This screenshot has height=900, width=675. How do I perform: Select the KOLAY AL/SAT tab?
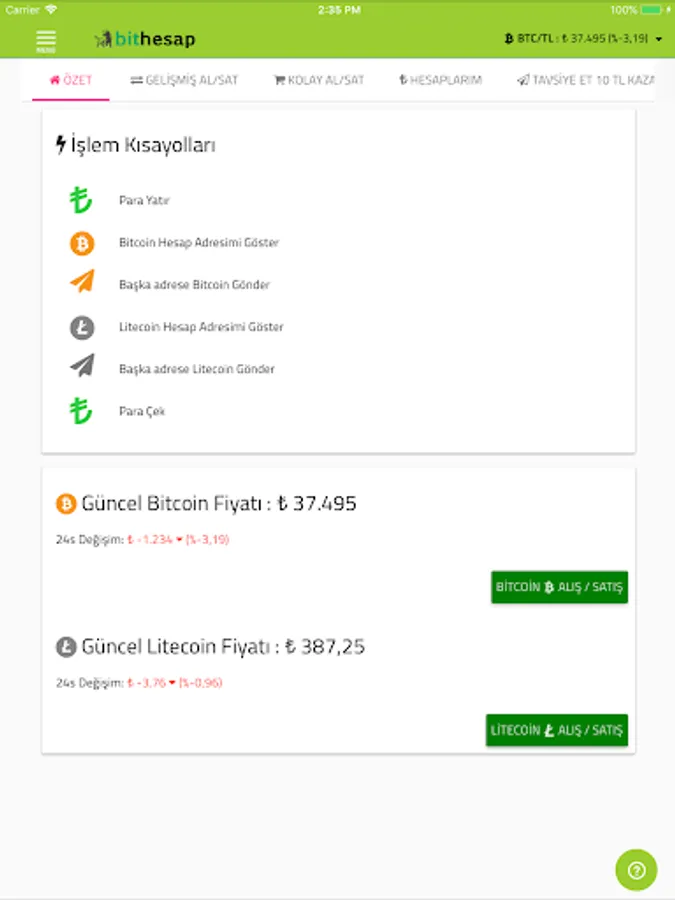point(318,80)
